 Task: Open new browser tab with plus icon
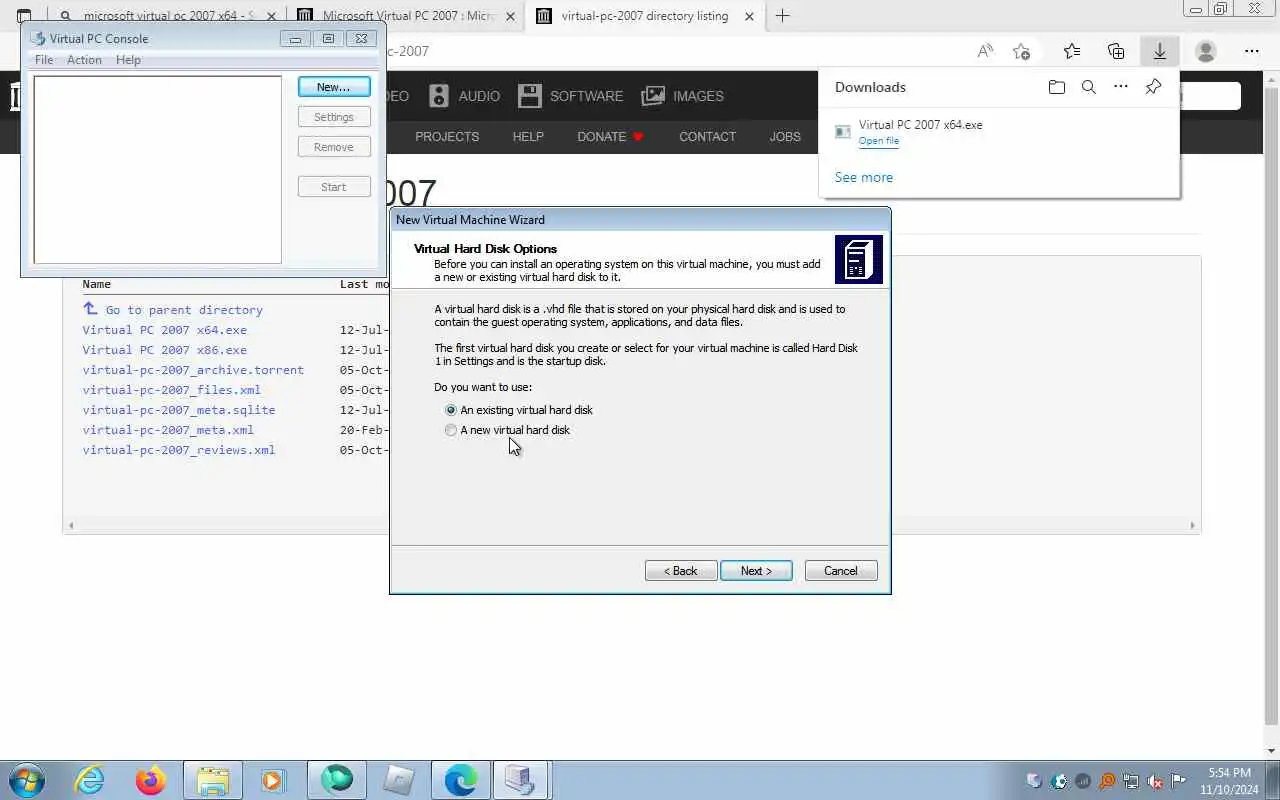tap(783, 15)
